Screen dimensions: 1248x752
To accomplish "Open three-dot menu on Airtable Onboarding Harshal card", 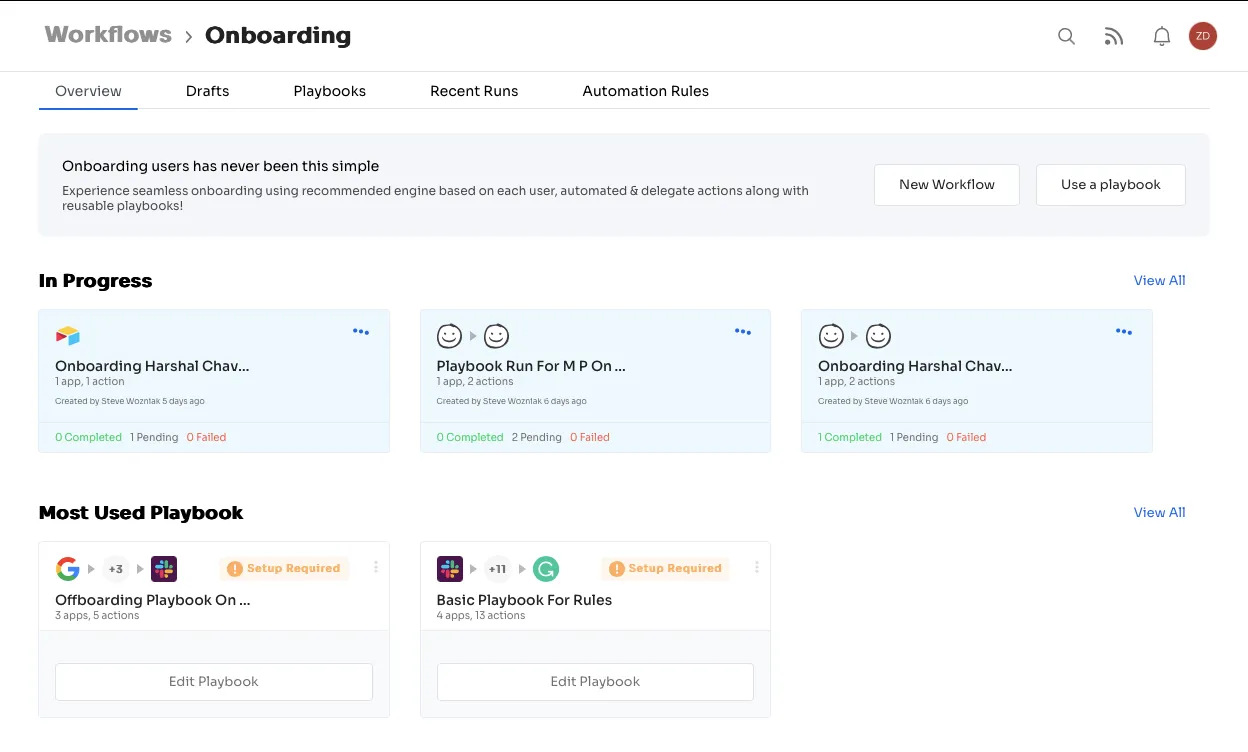I will point(361,332).
